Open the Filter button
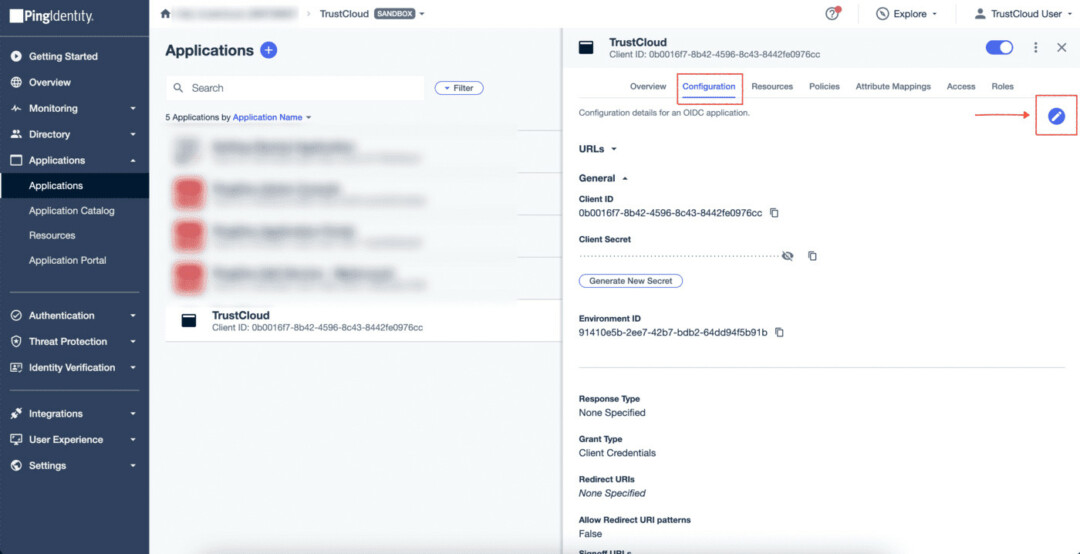This screenshot has width=1080, height=554. (x=459, y=88)
